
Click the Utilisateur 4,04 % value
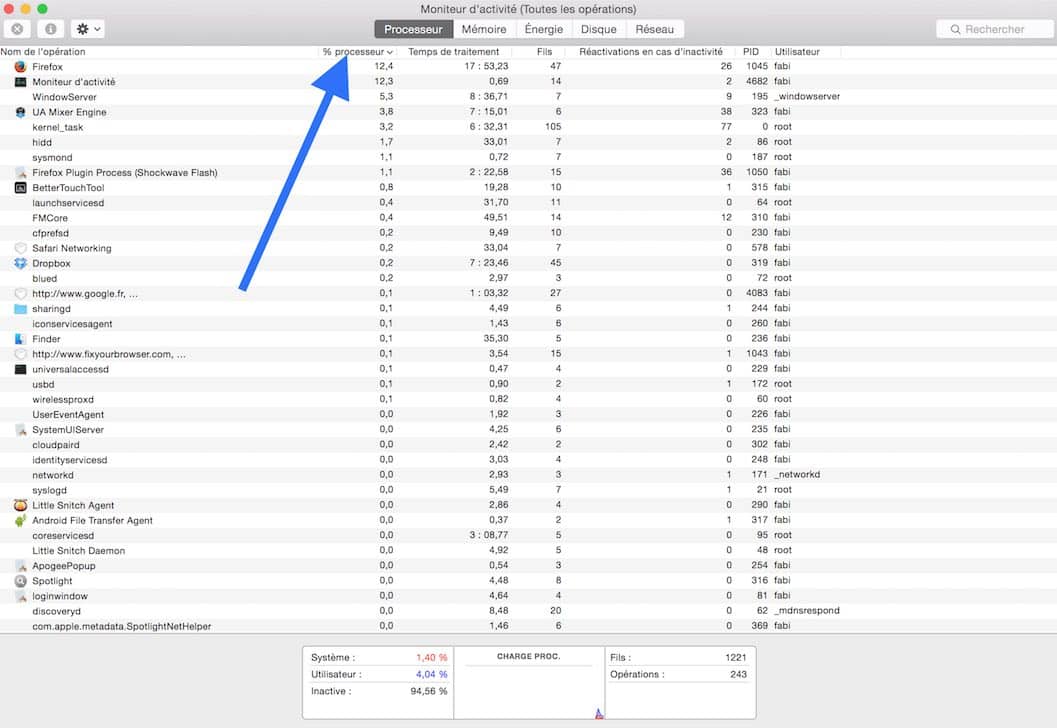click(431, 674)
